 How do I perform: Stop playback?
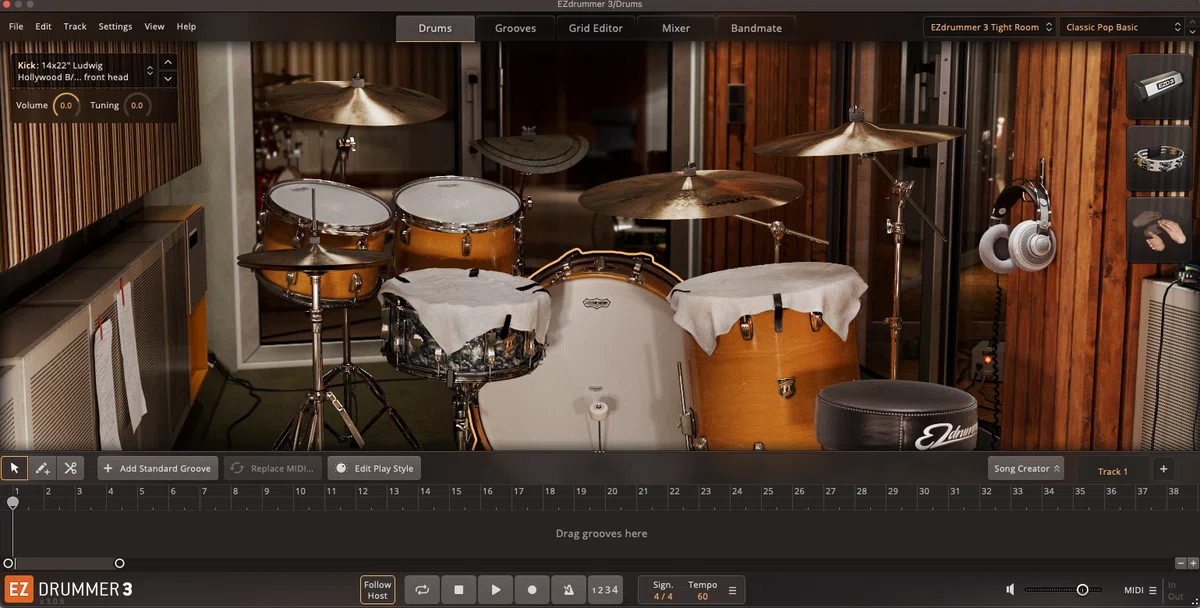pos(459,590)
